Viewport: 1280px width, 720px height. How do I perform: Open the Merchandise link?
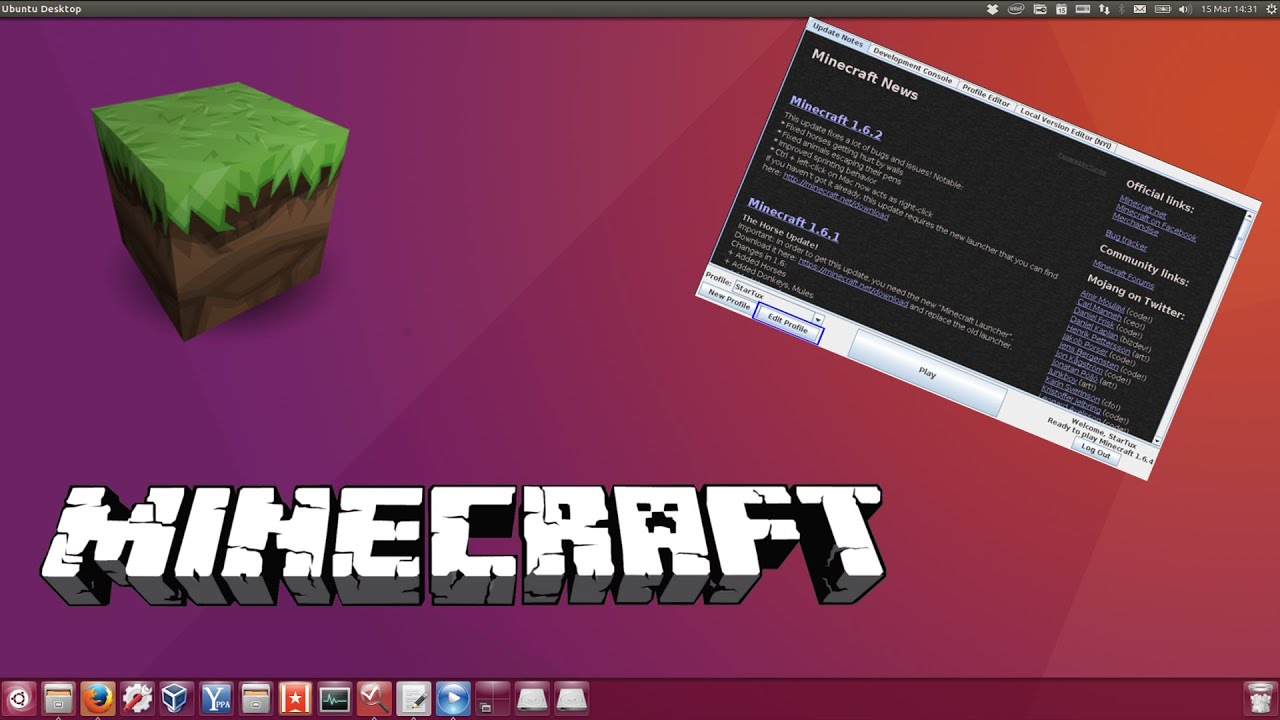click(1136, 226)
